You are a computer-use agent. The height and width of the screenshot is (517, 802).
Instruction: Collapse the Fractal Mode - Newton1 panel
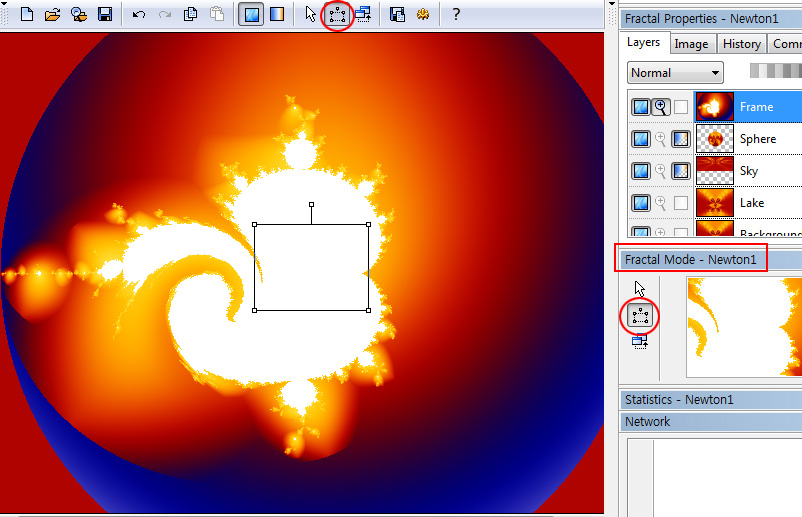711,260
